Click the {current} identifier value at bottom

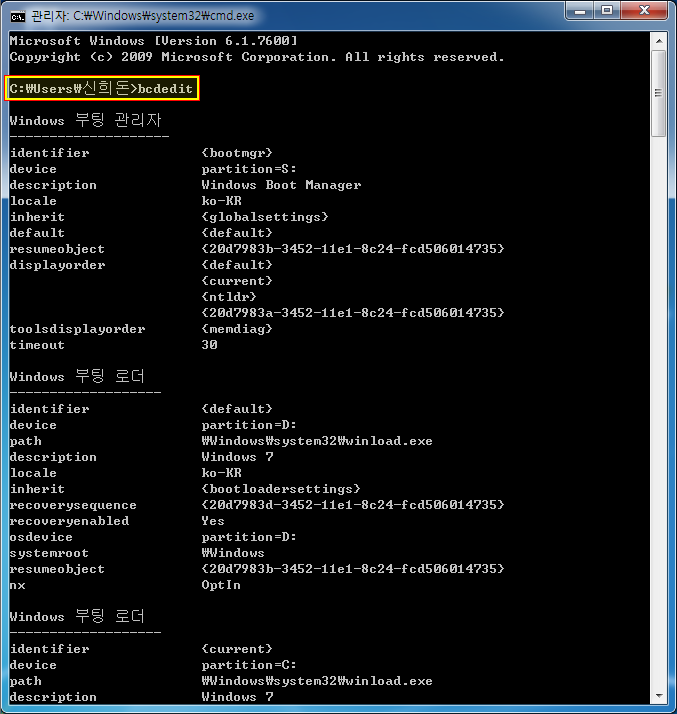[237, 649]
